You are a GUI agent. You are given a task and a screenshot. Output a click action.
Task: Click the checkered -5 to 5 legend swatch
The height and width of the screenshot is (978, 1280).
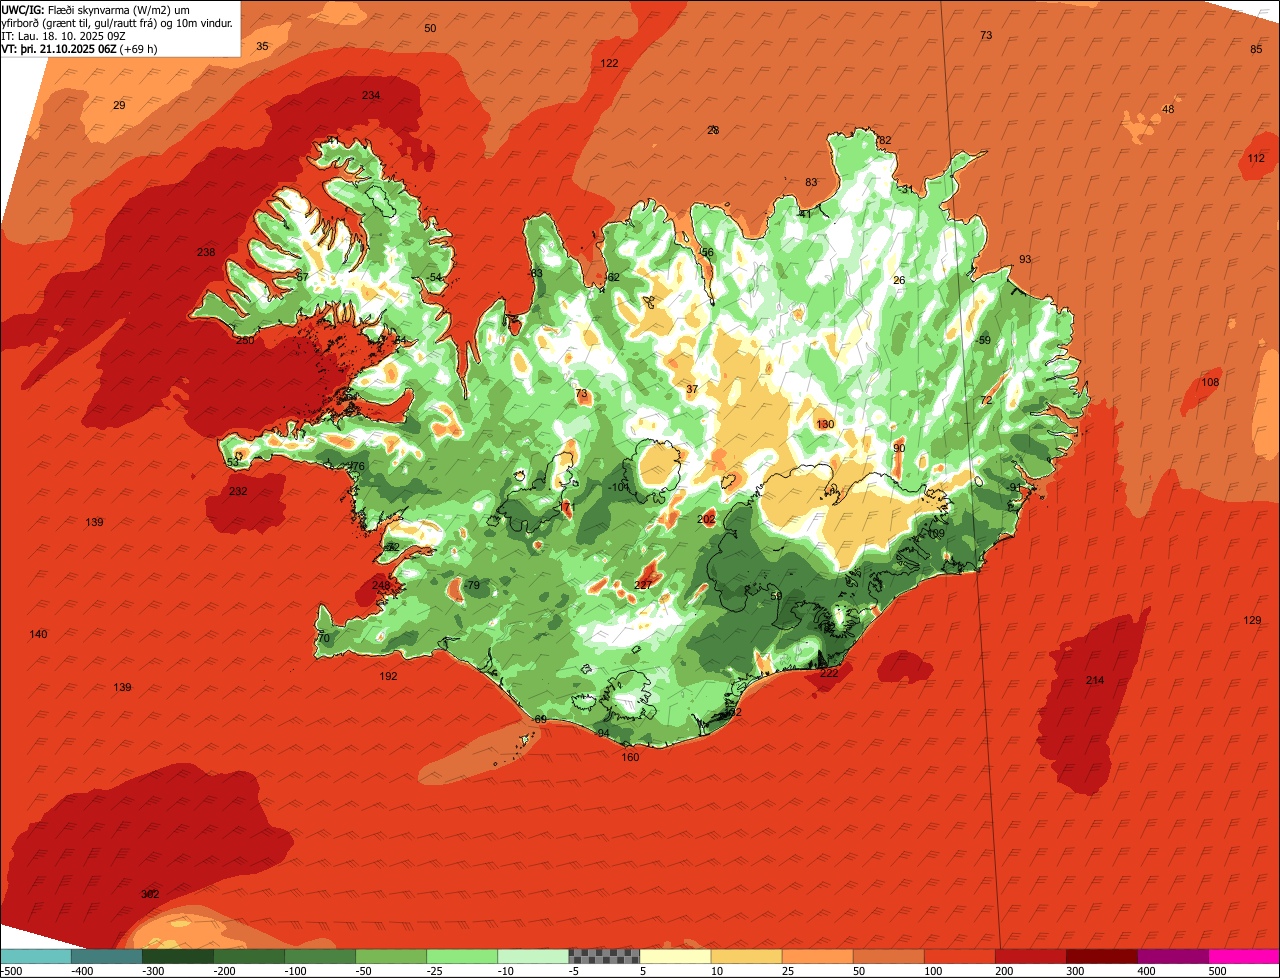[604, 956]
